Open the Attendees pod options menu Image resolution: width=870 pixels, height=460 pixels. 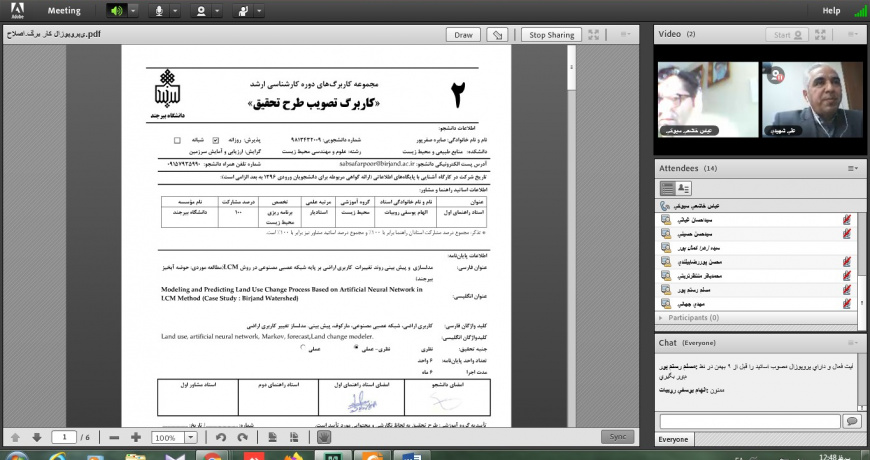[852, 168]
